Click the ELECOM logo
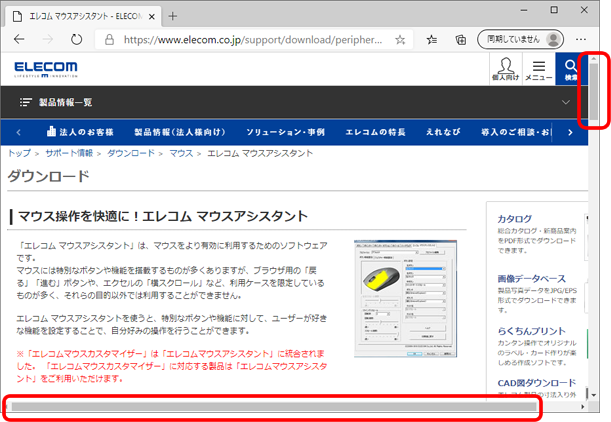 (46, 69)
